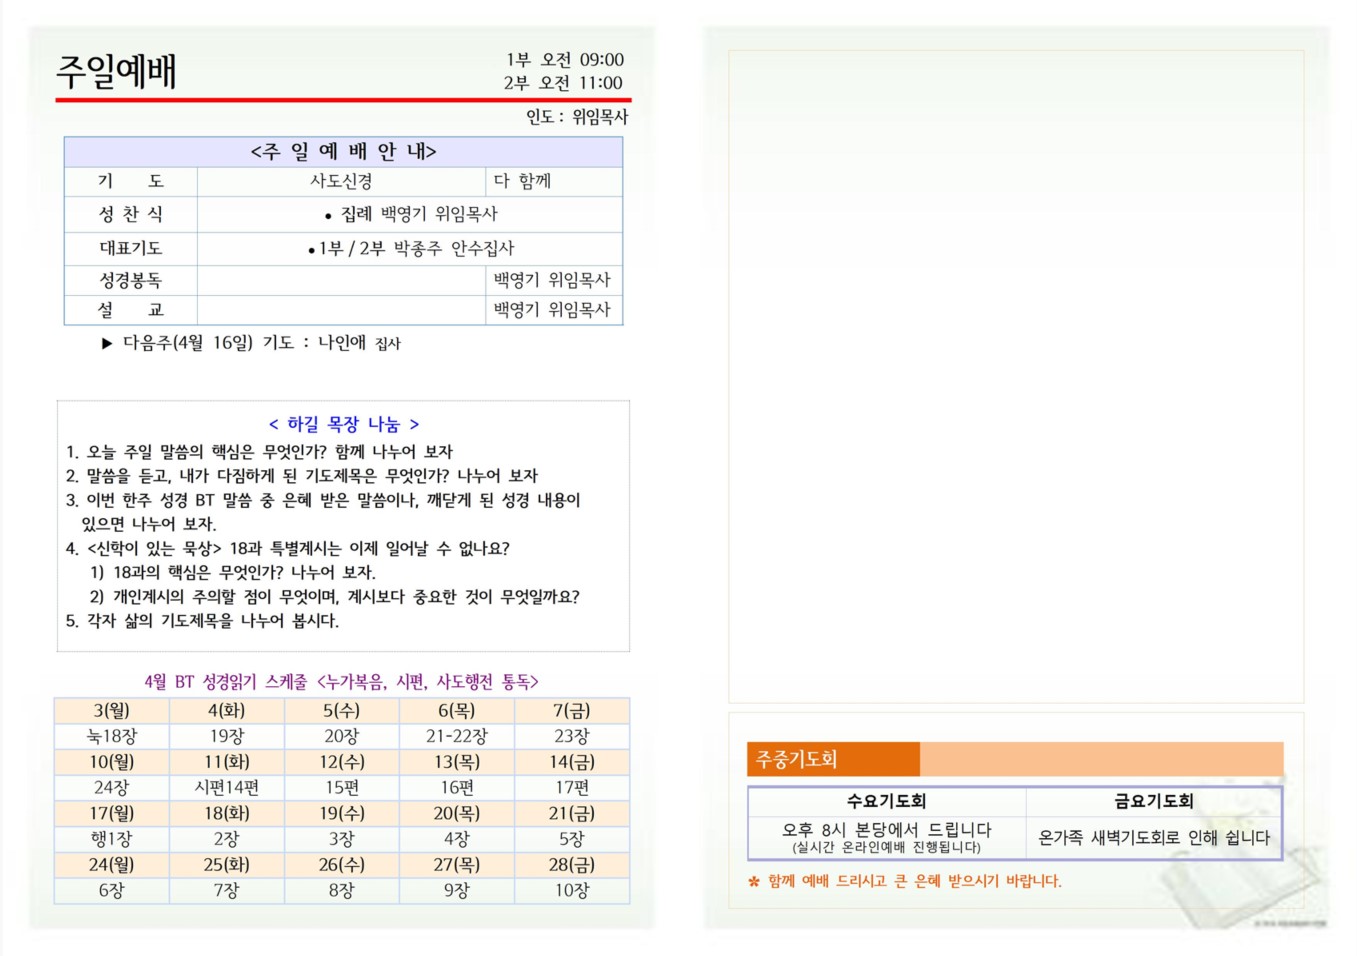Click the <주일예배안내> table header
The image size is (1357, 956).
[x=343, y=152]
